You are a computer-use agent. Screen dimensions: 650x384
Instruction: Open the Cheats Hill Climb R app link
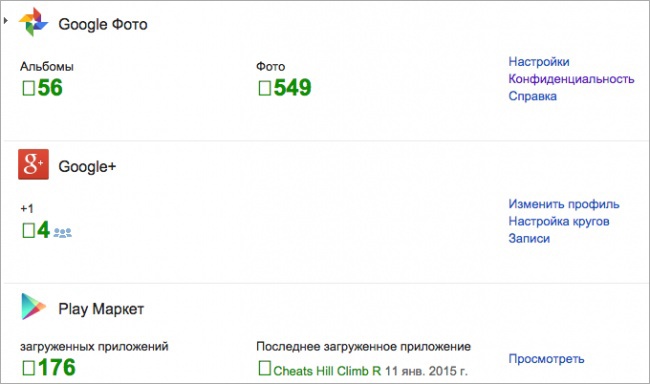(x=327, y=371)
